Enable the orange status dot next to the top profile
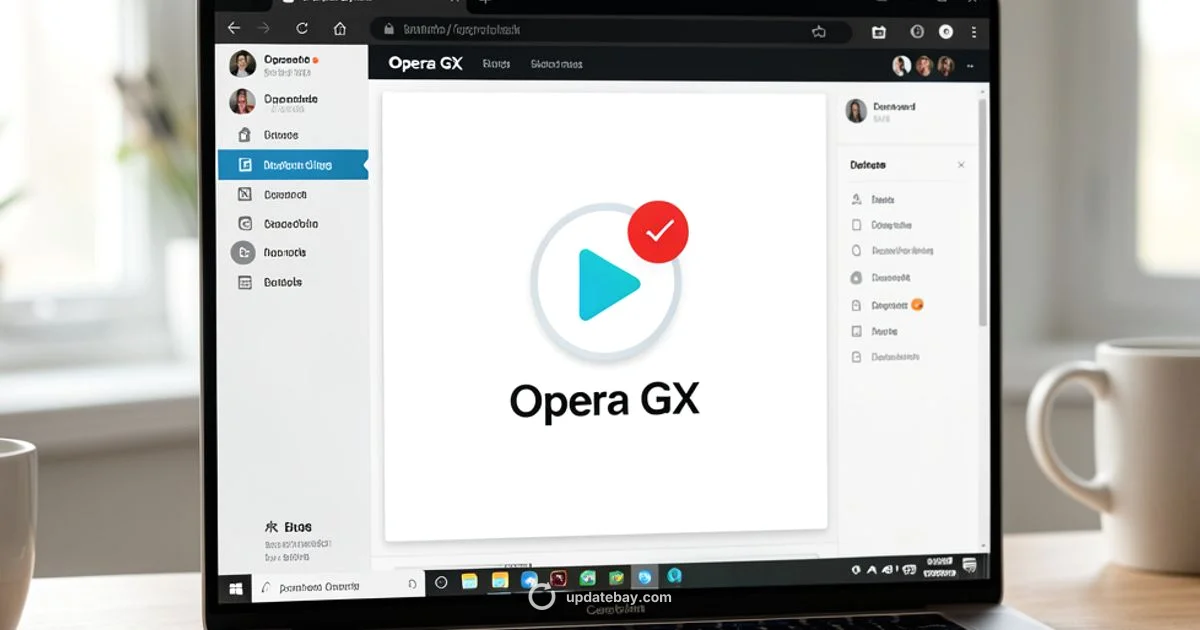 [315, 60]
